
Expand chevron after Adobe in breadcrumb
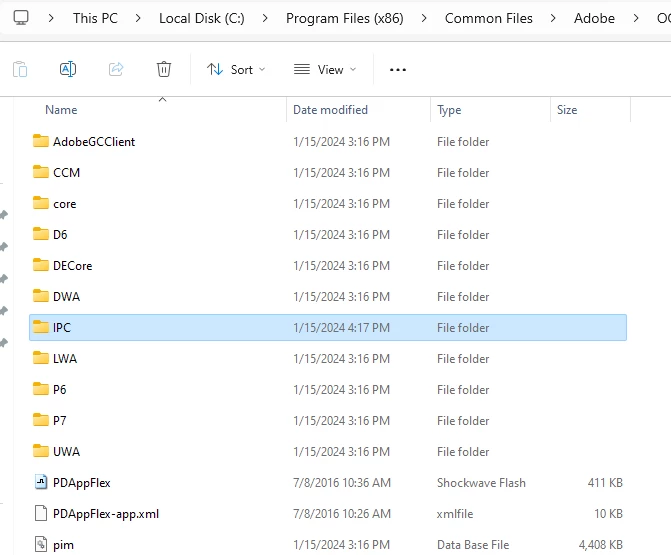[x=635, y=18]
